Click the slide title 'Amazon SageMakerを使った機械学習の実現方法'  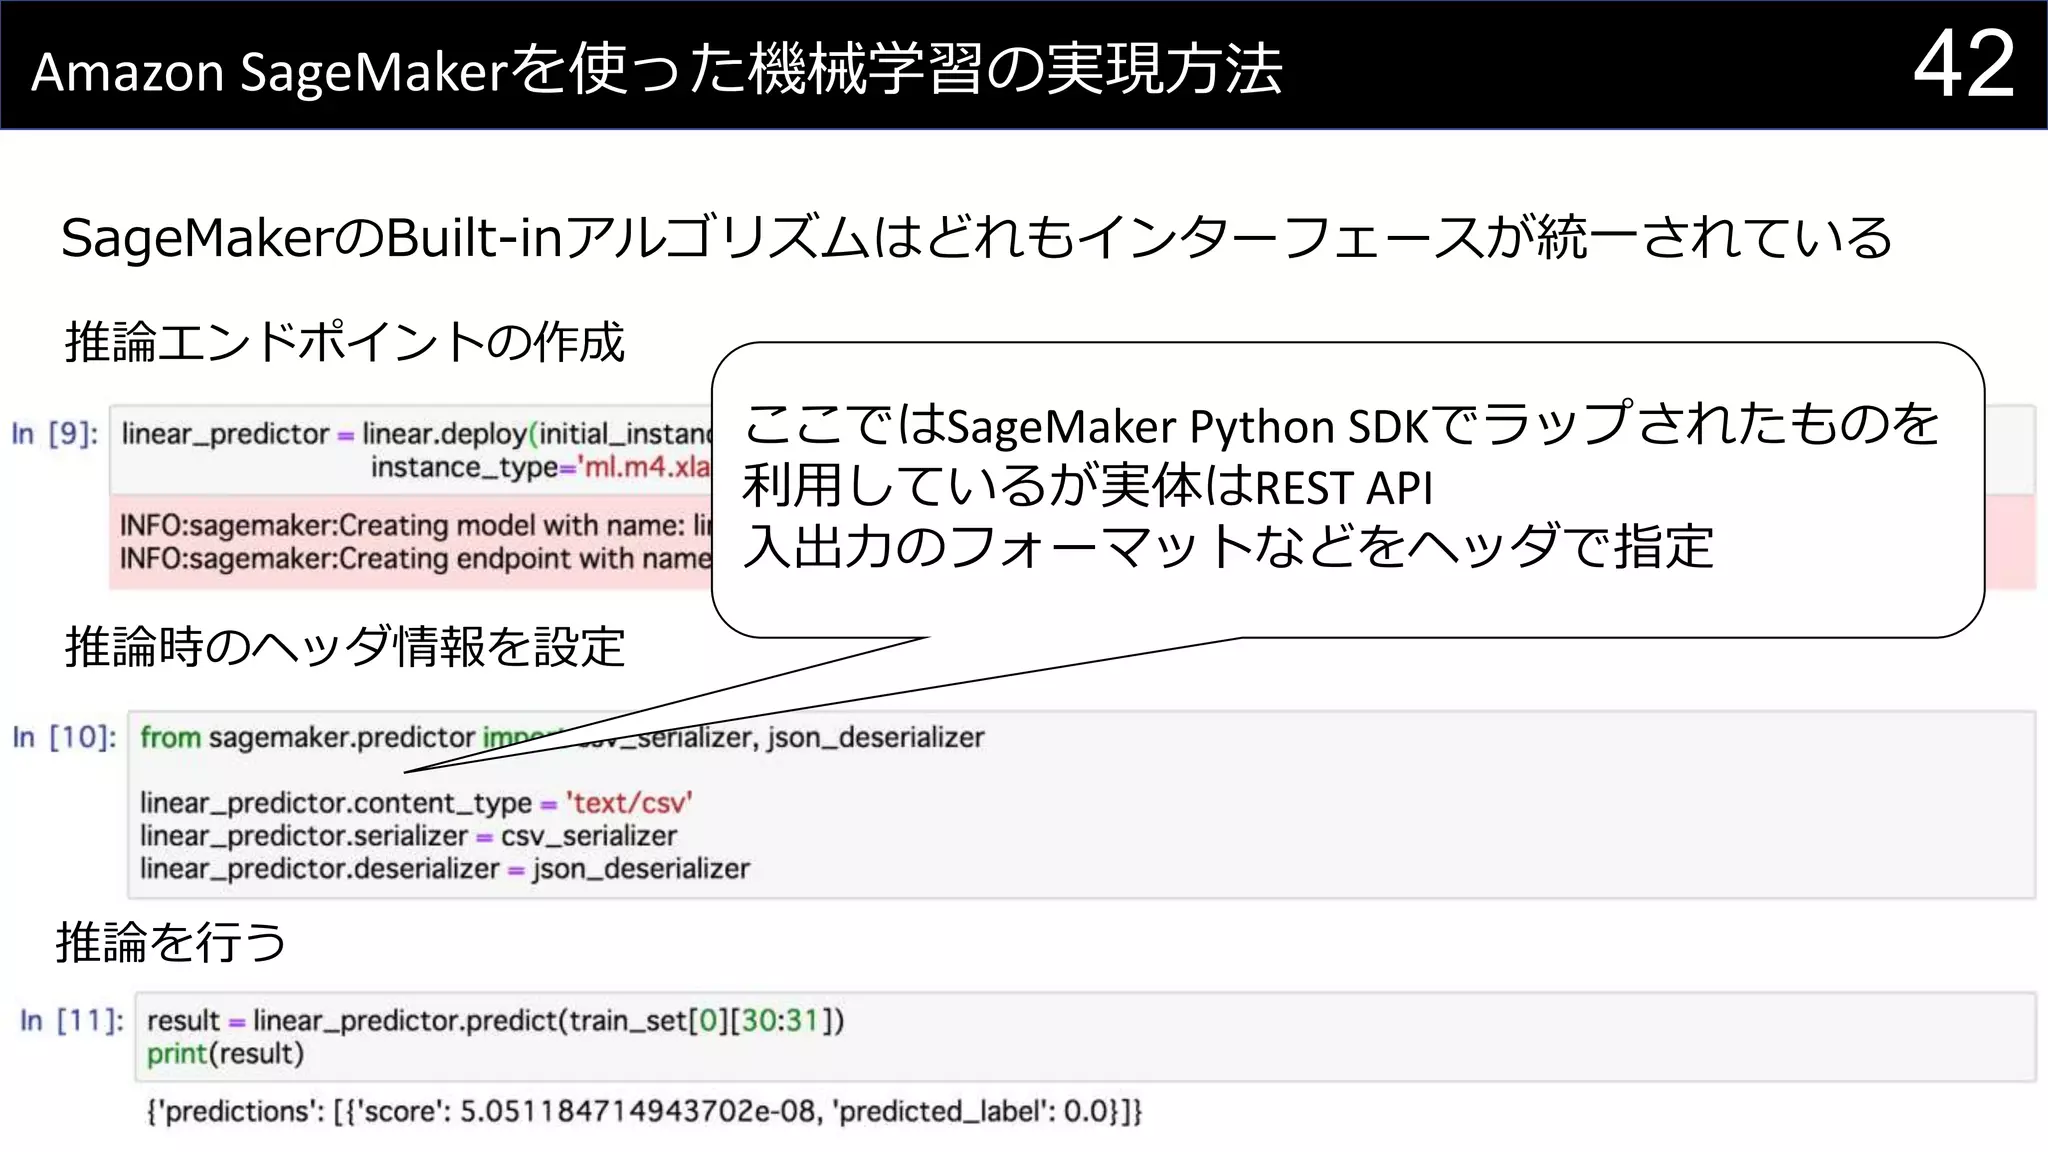pyautogui.click(x=656, y=70)
